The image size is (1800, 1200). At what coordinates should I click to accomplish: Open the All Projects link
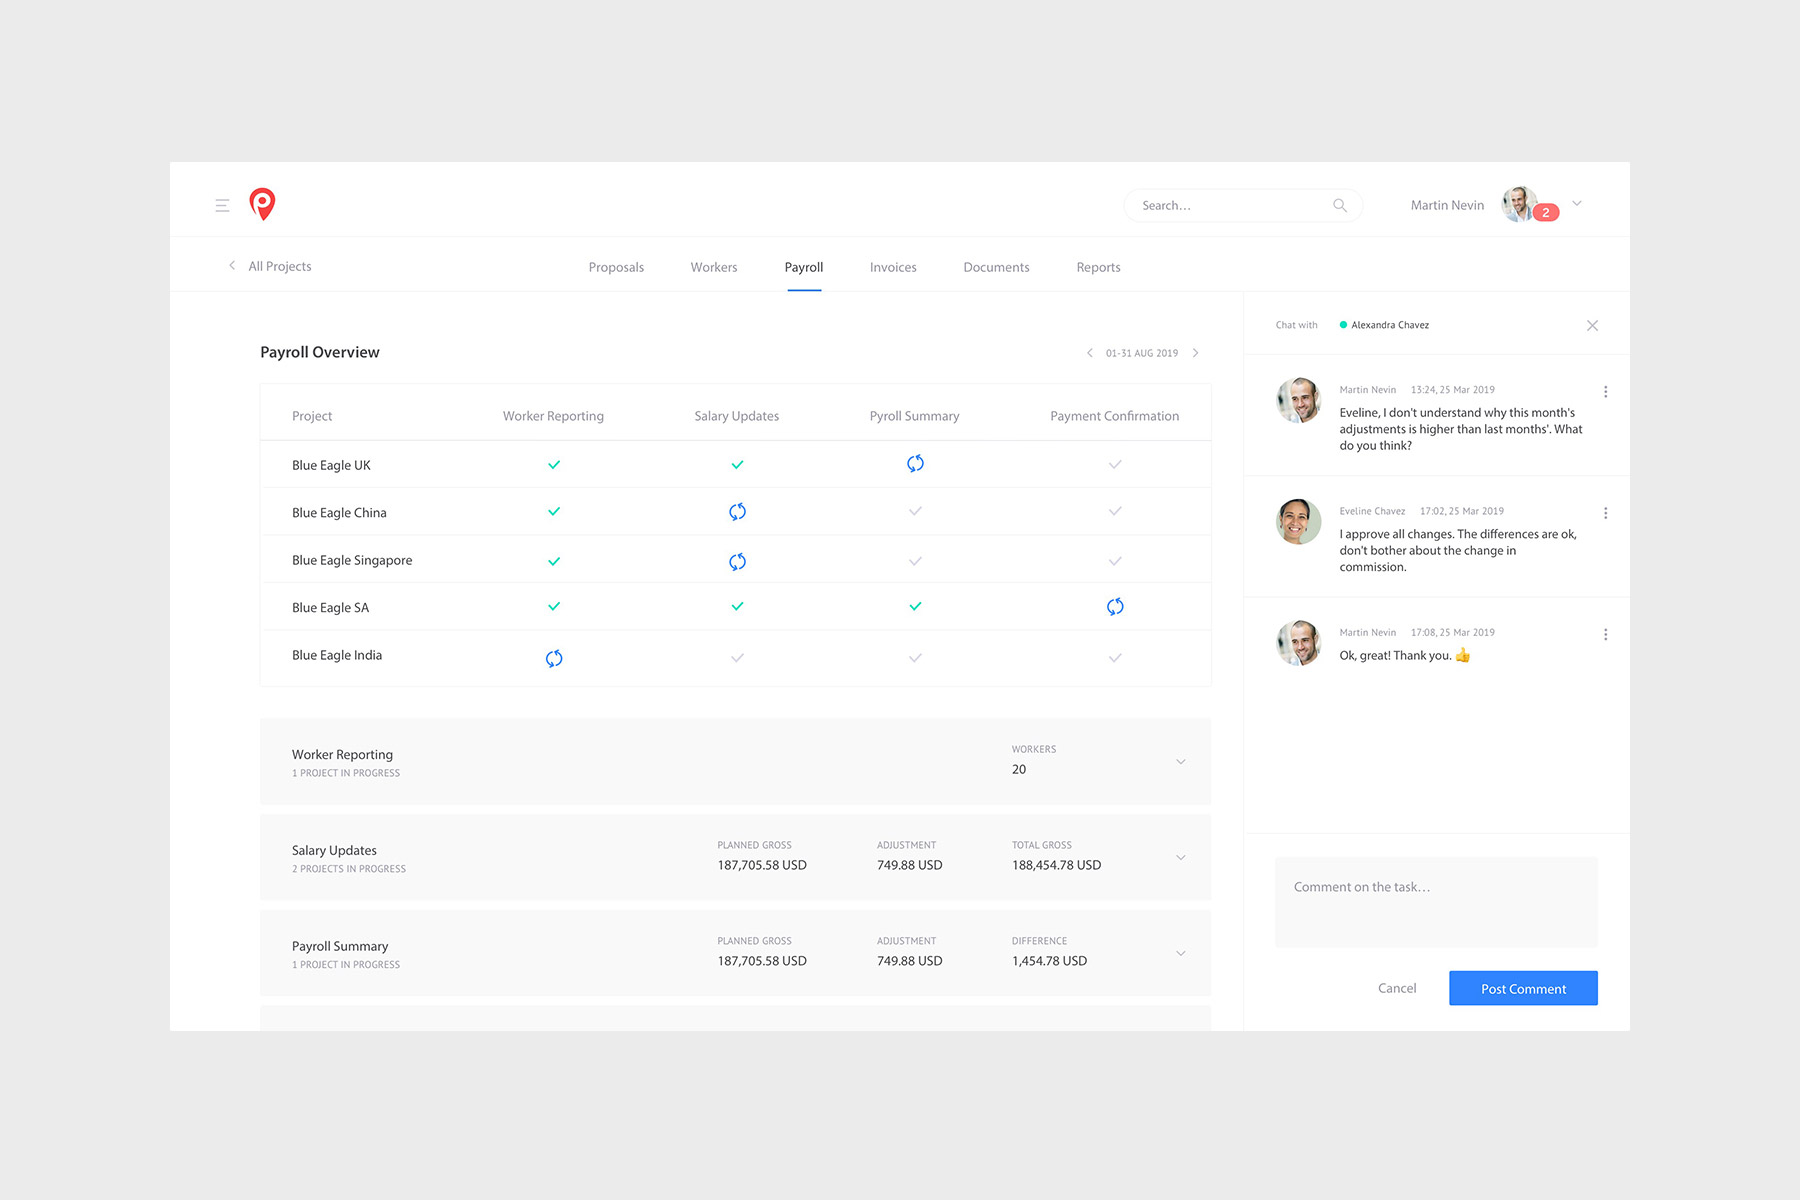(x=280, y=266)
